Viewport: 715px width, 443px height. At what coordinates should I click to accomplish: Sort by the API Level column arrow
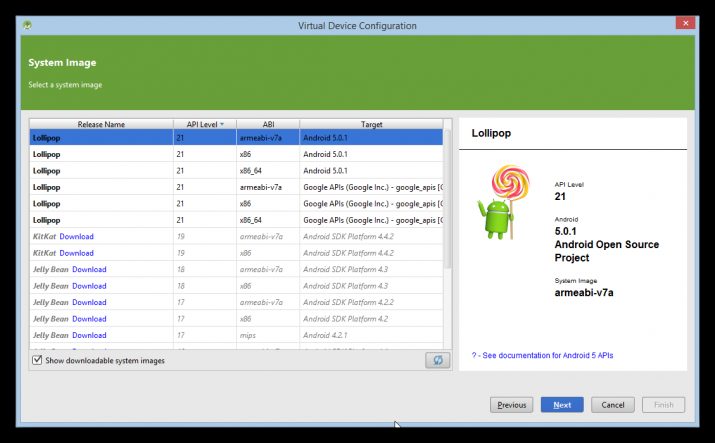click(222, 124)
